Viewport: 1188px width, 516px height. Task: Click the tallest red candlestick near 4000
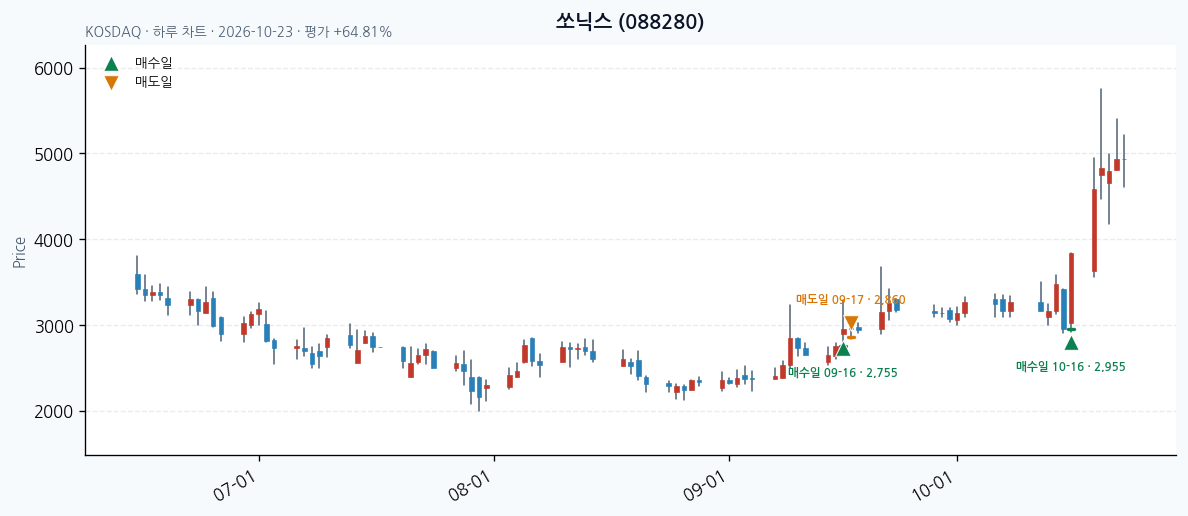tap(1094, 230)
